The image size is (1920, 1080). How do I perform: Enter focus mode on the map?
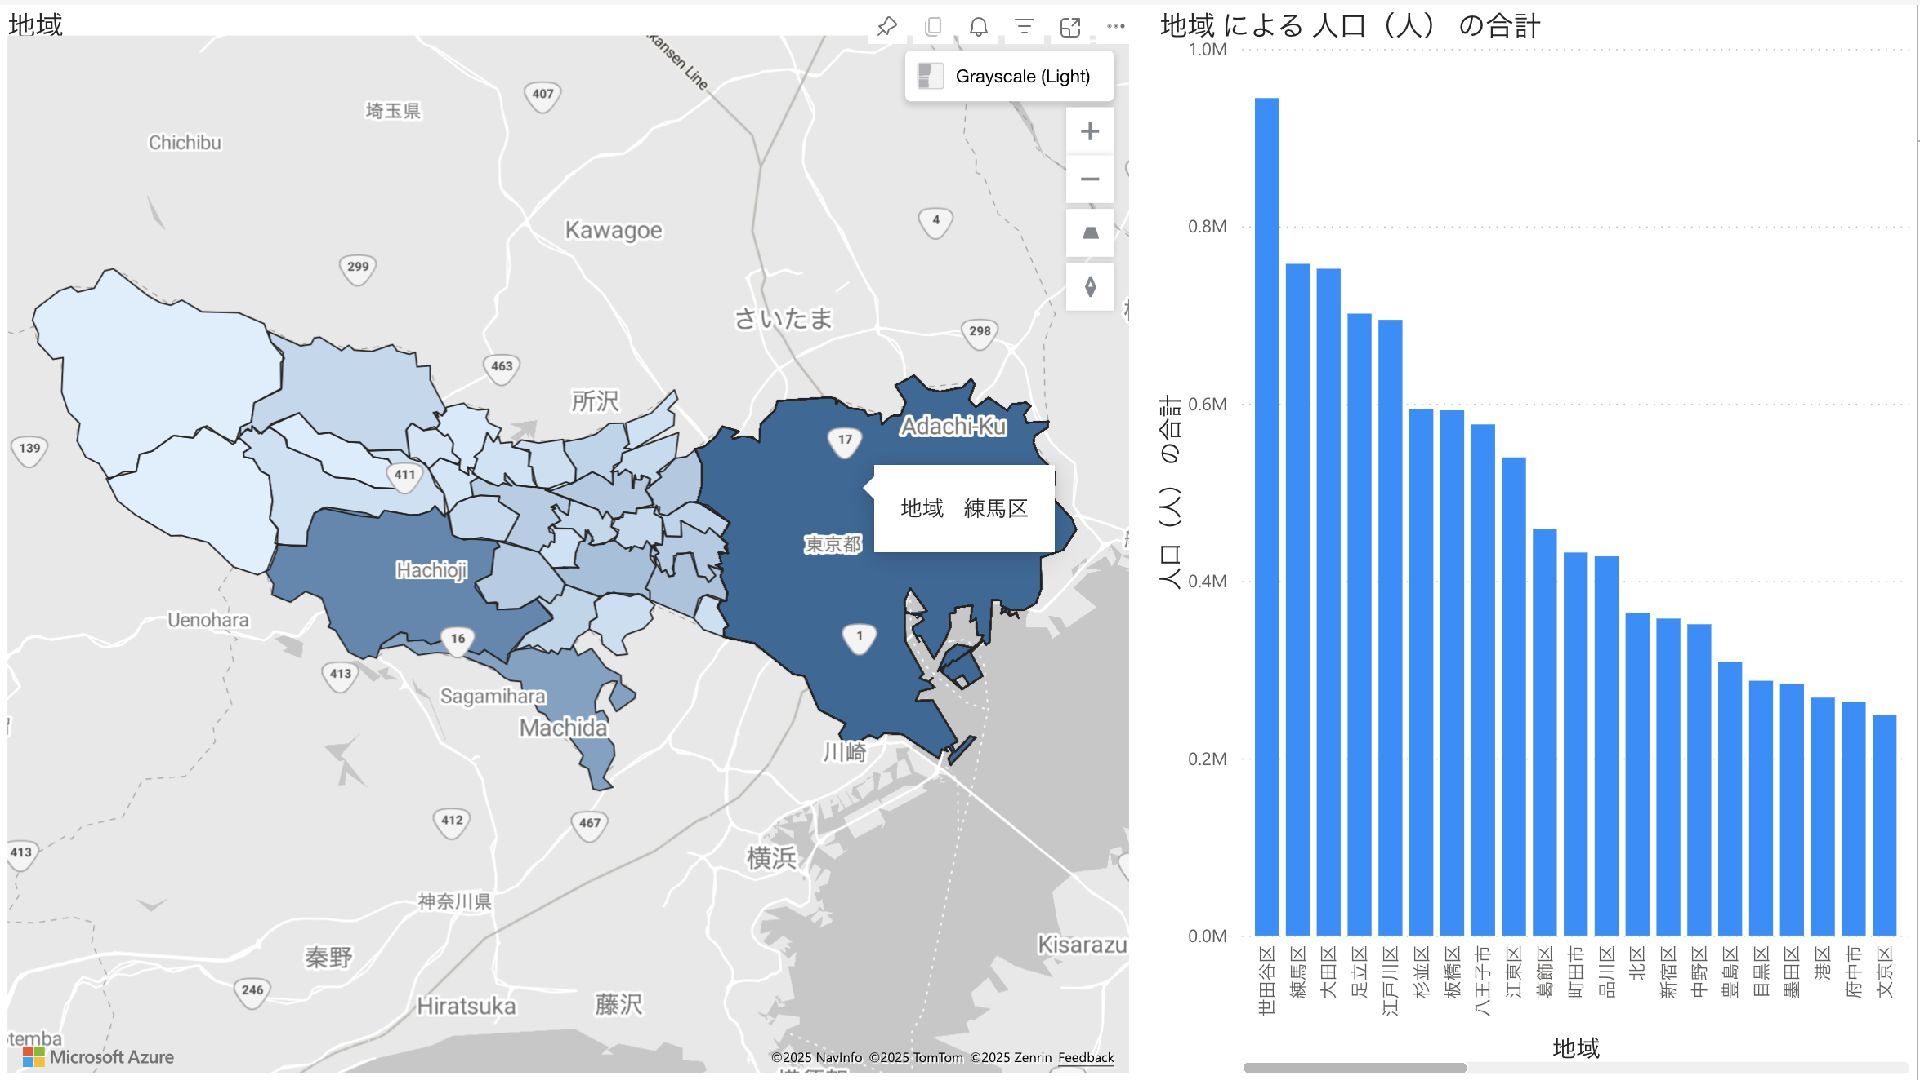click(1070, 27)
